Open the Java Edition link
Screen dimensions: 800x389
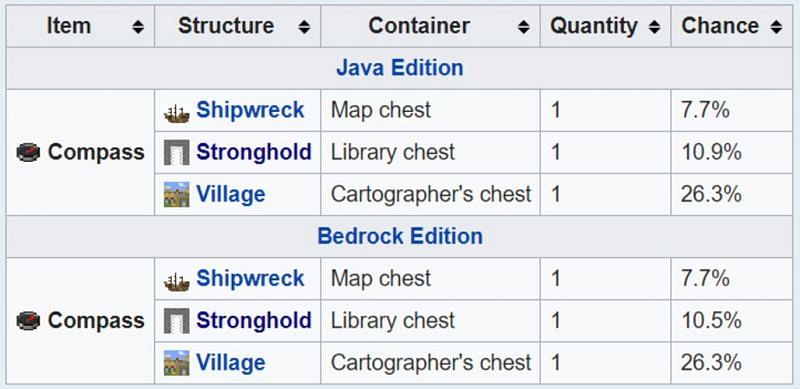pyautogui.click(x=399, y=68)
